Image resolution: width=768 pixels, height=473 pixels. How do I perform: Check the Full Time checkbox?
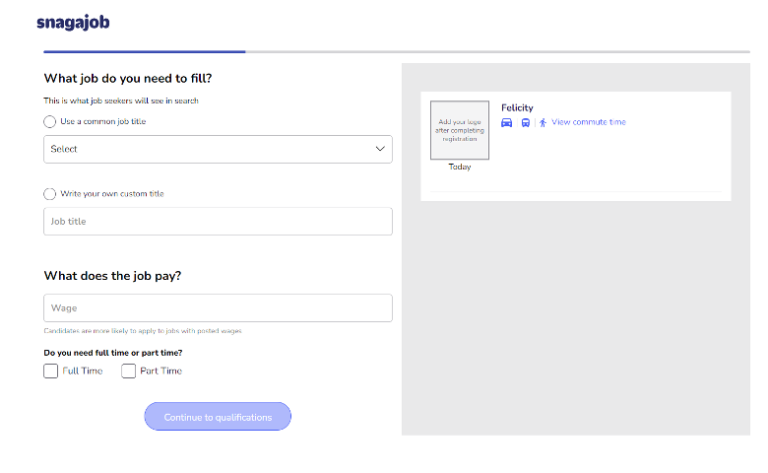pos(51,371)
